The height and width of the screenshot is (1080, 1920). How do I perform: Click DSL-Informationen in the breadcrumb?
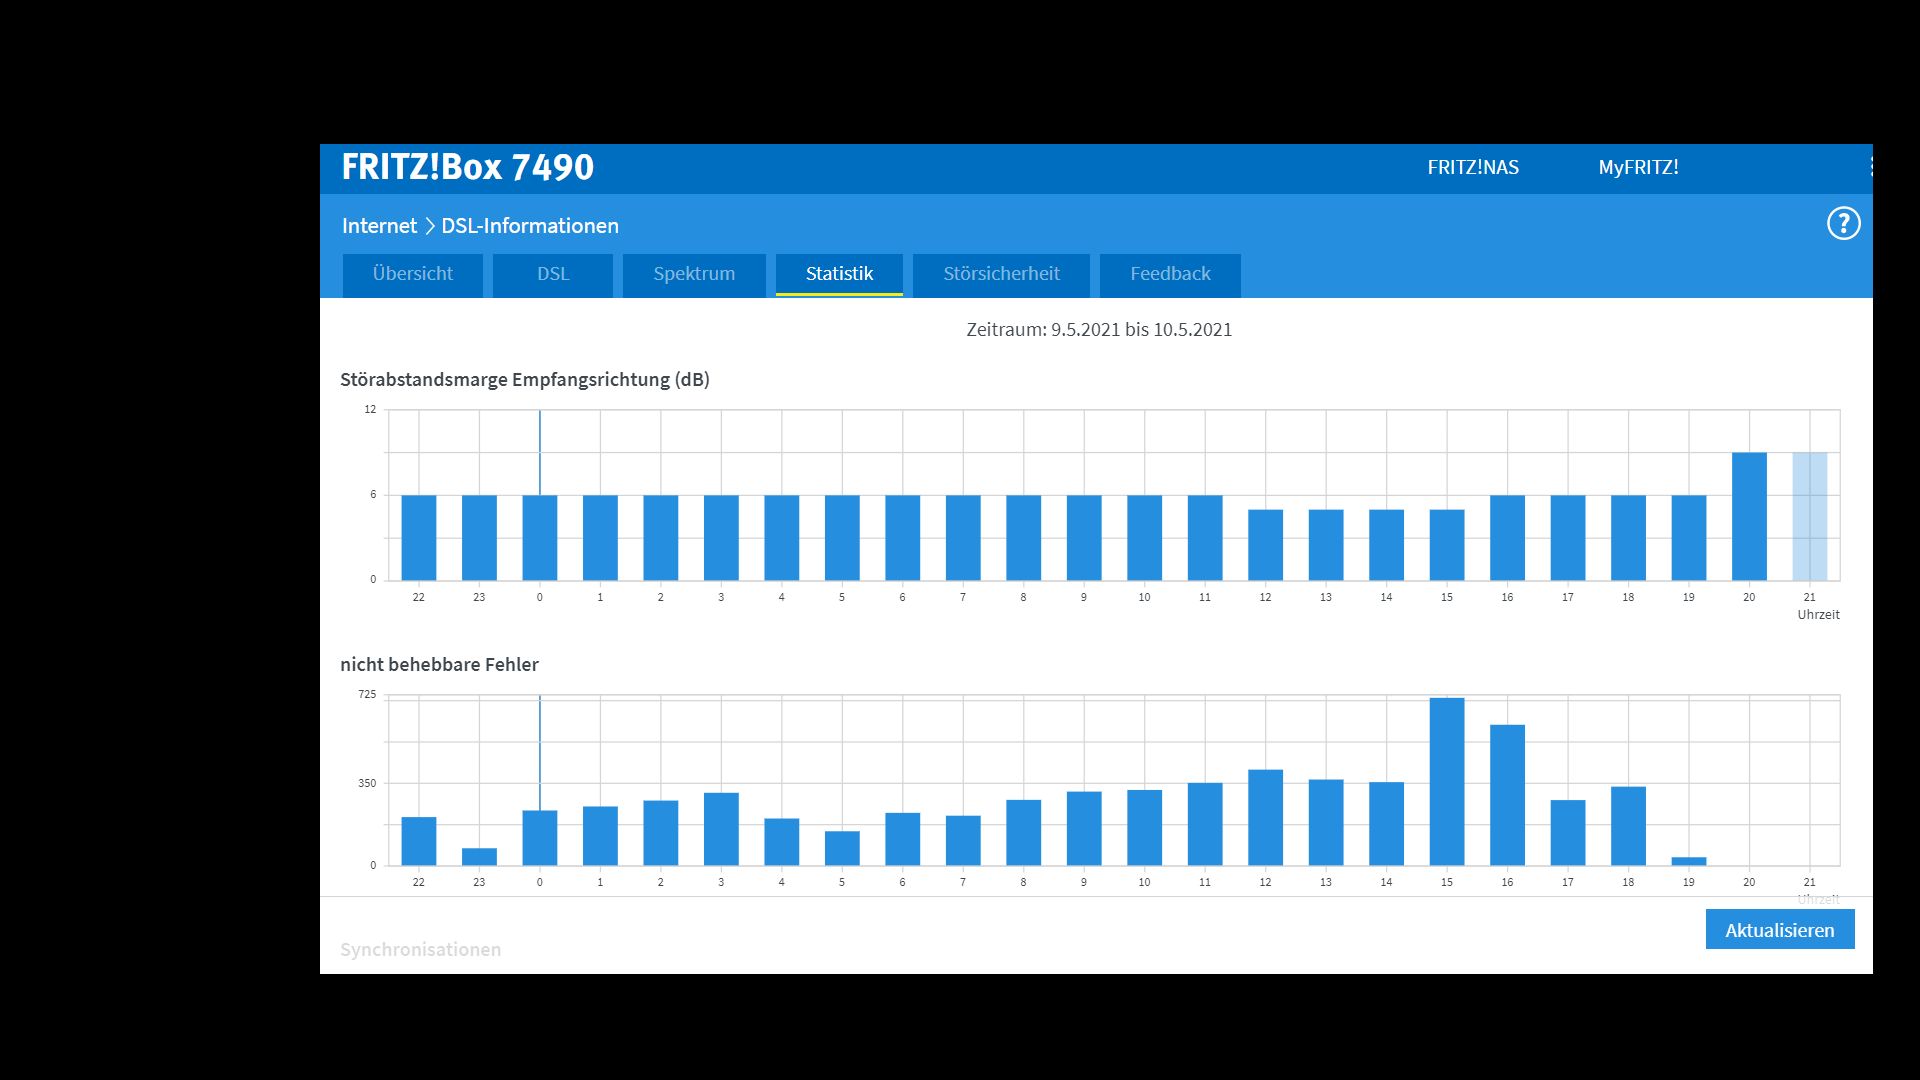pyautogui.click(x=529, y=226)
